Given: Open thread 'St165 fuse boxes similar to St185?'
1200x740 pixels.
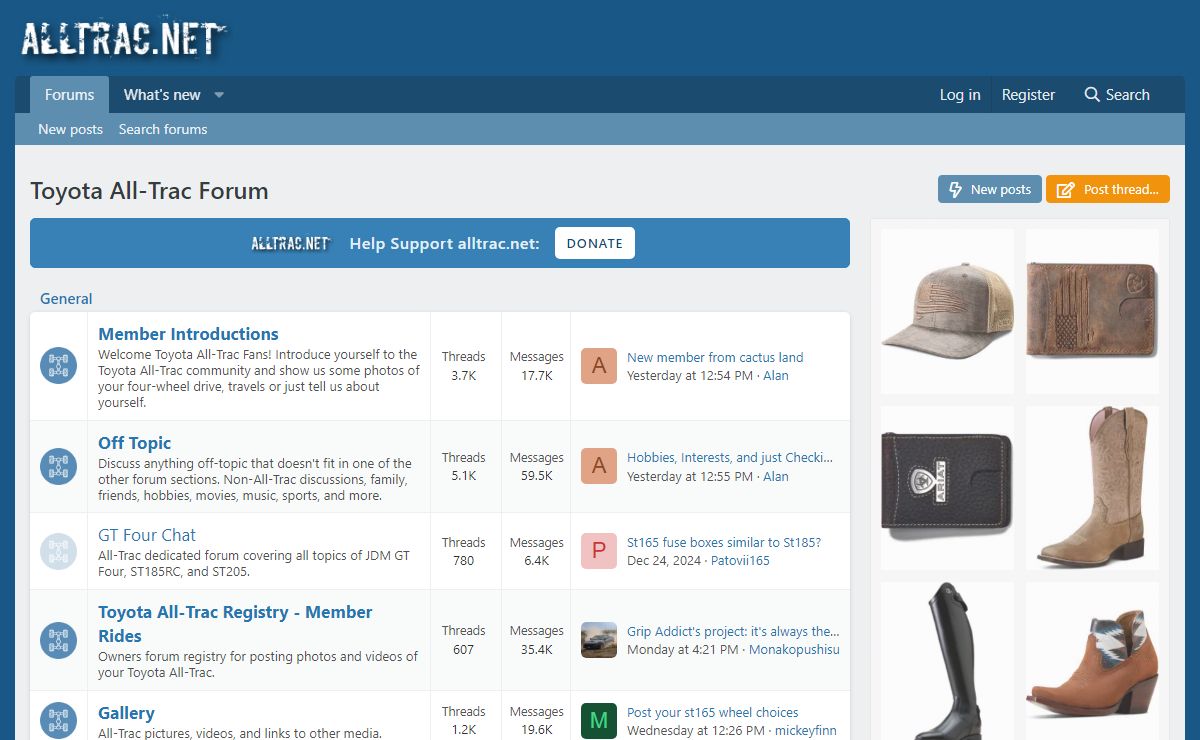Looking at the screenshot, I should [x=724, y=542].
